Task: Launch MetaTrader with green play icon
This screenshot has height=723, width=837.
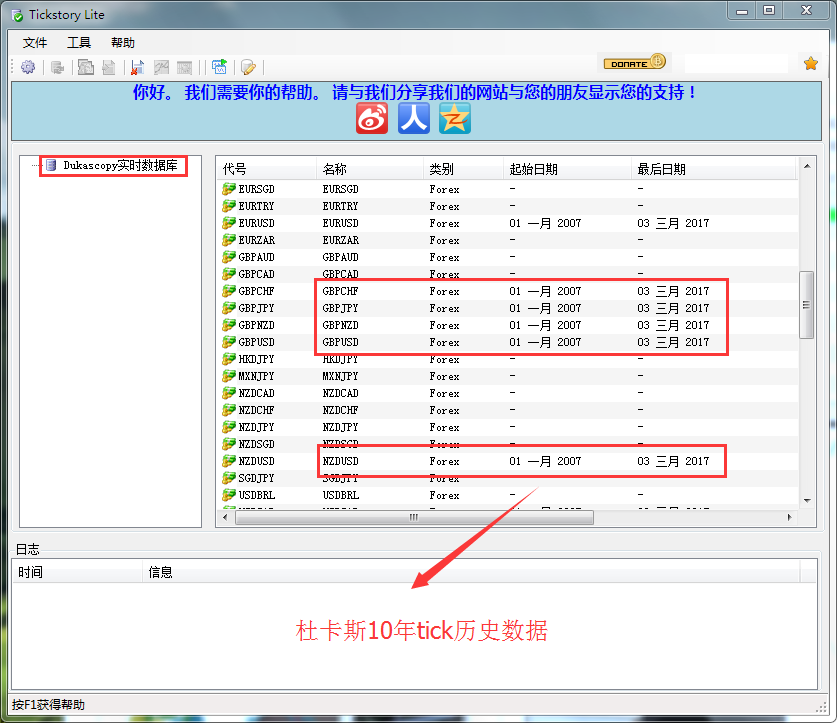Action: click(219, 67)
